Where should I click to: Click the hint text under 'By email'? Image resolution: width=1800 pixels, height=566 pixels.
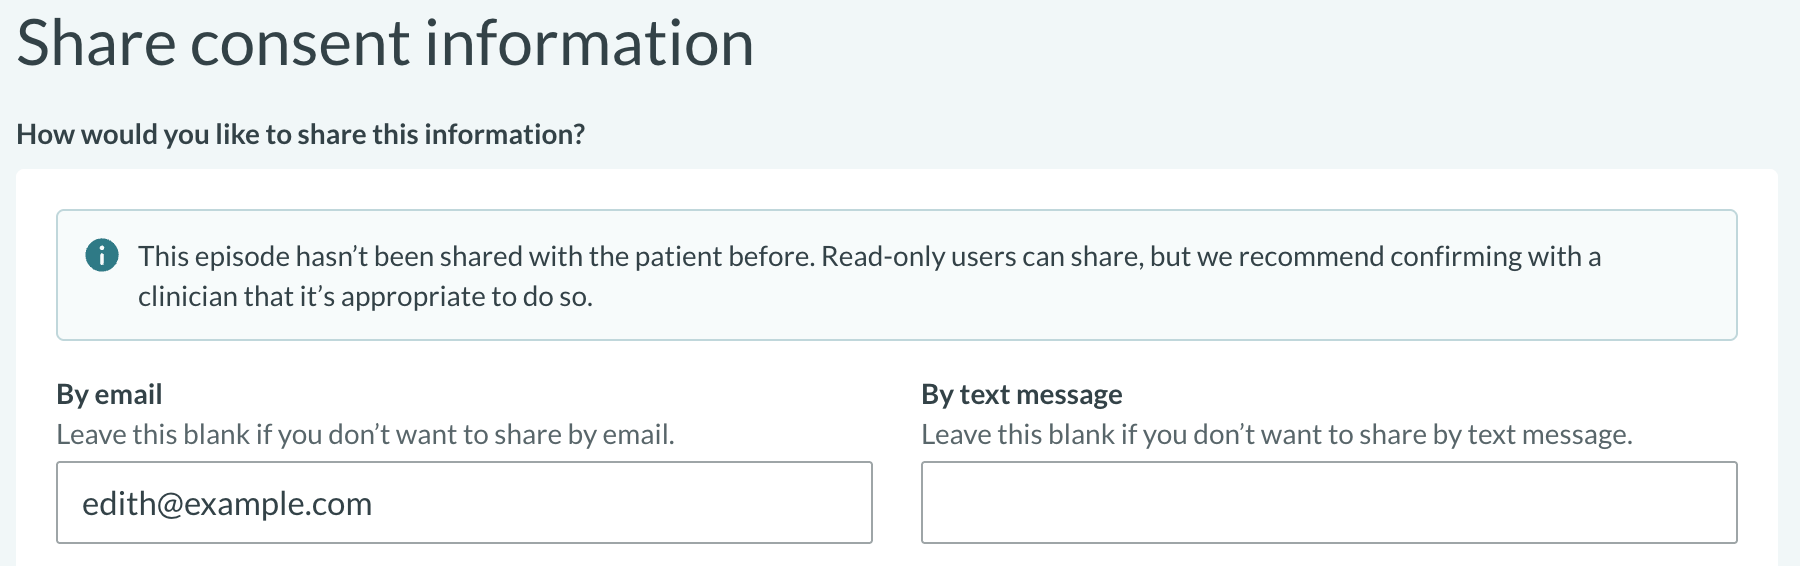(x=365, y=435)
